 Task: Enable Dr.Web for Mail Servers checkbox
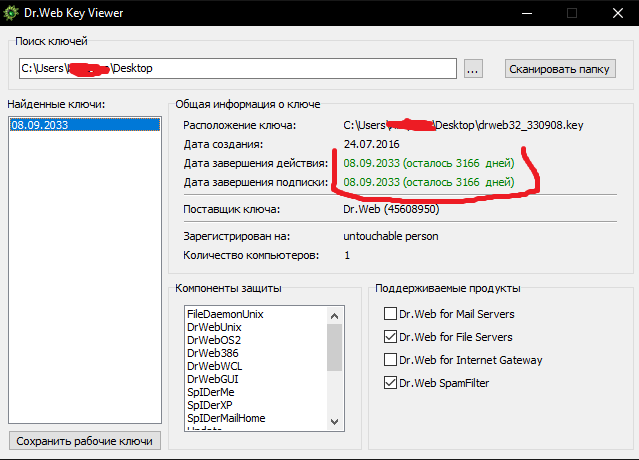pyautogui.click(x=390, y=314)
